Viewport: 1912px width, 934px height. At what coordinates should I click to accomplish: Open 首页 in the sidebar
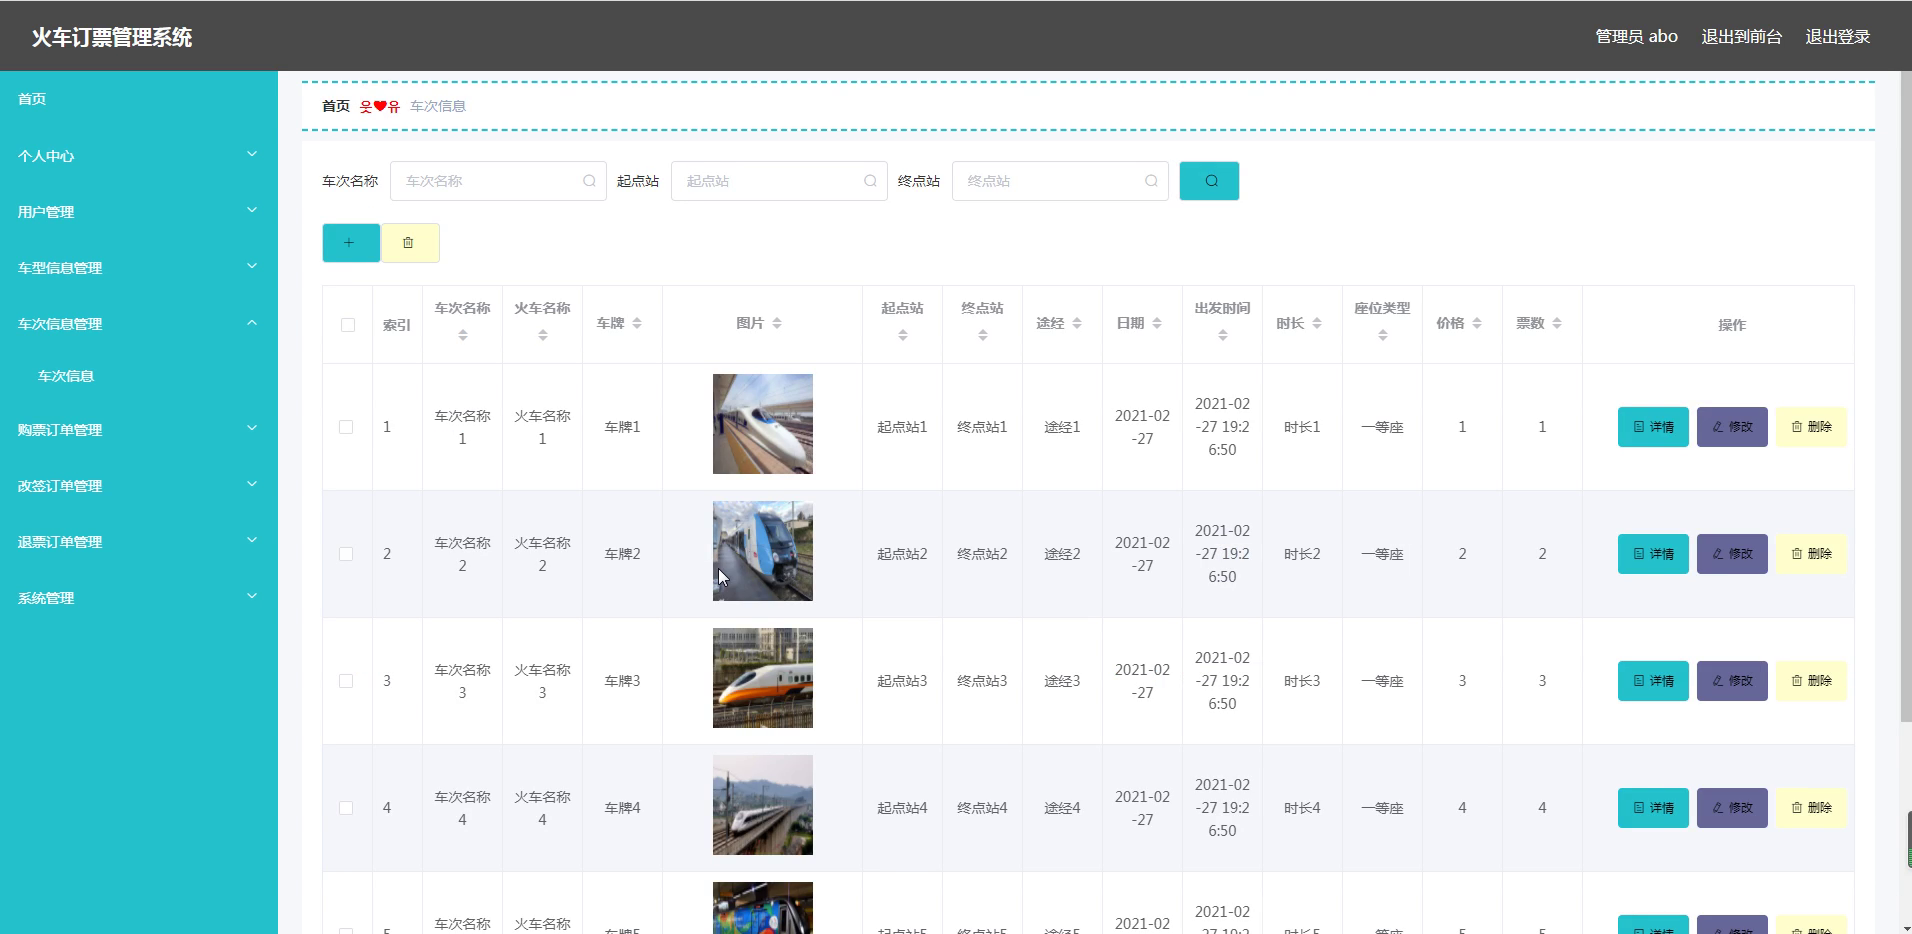coord(32,99)
